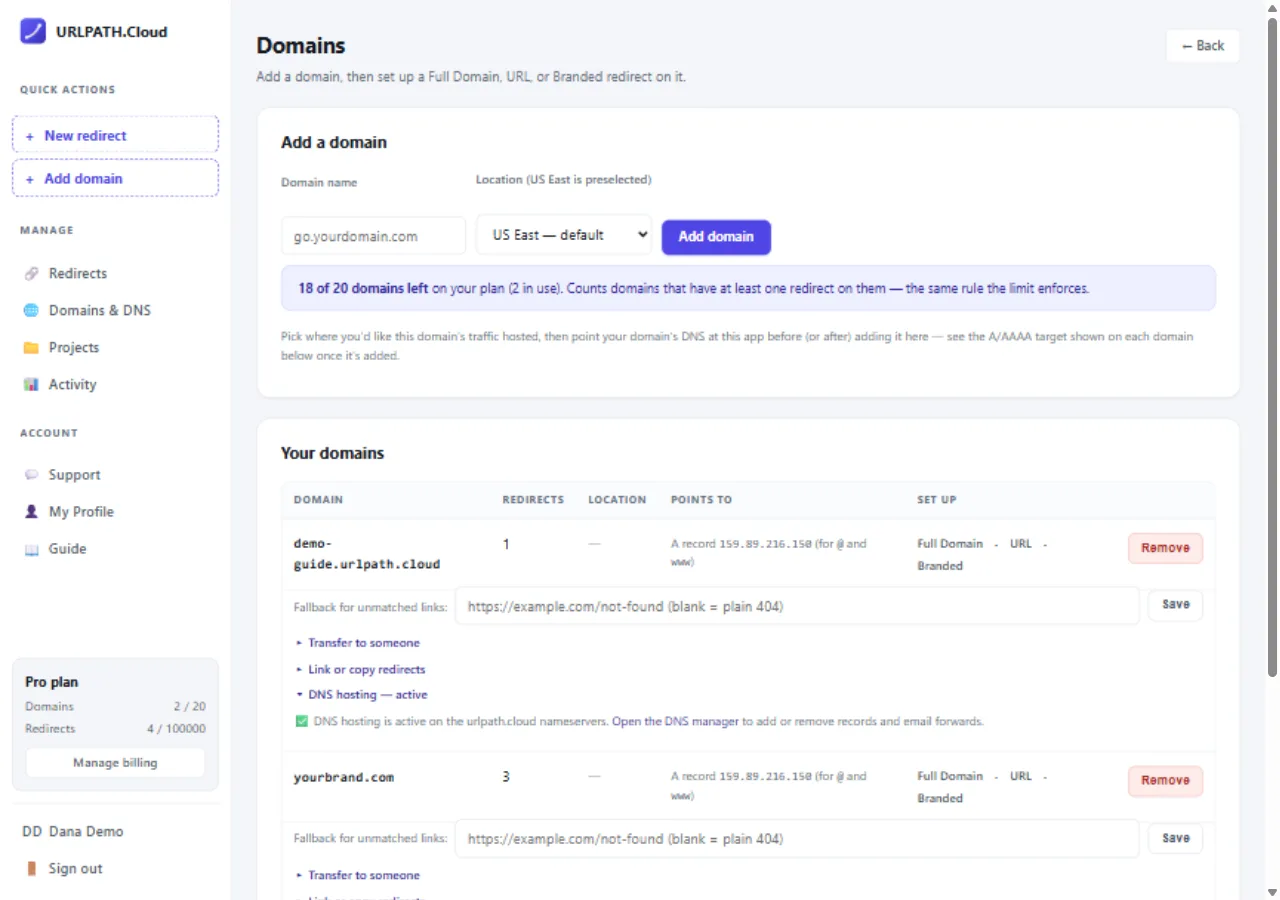Click the New redirect quick action
The width and height of the screenshot is (1280, 900).
[115, 135]
